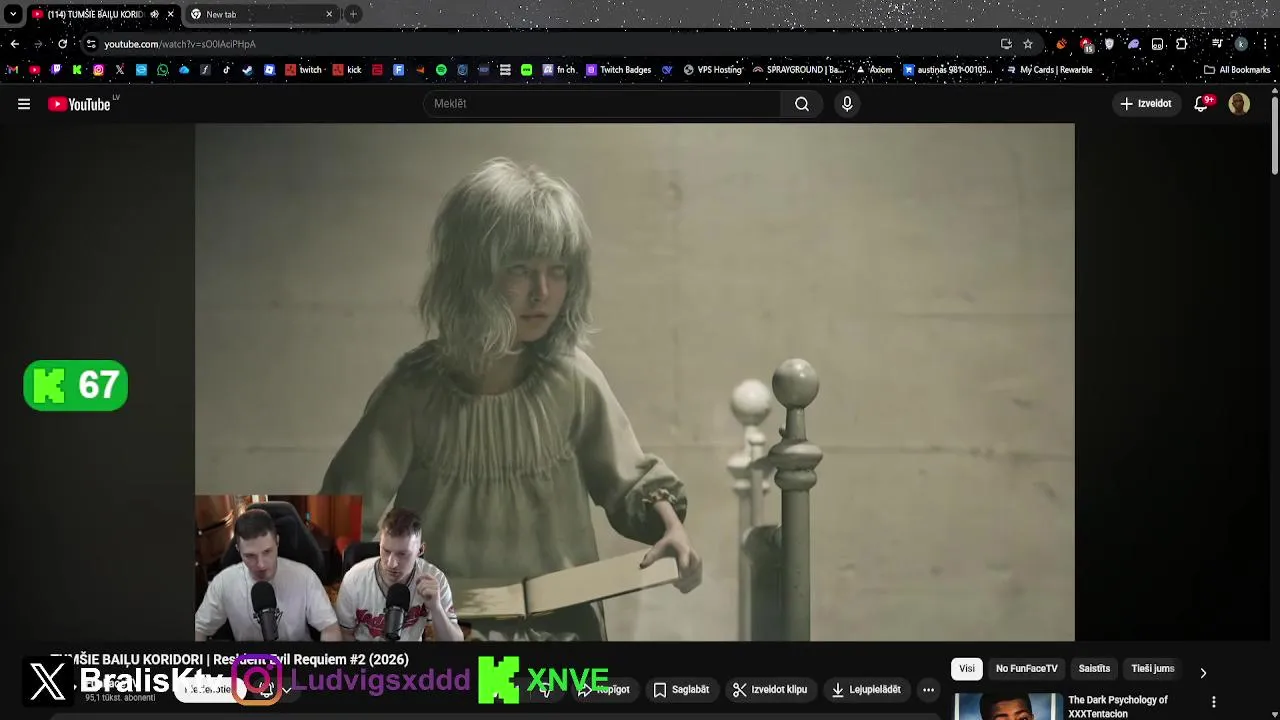Go back with the browser back arrow
The width and height of the screenshot is (1280, 720).
(14, 44)
